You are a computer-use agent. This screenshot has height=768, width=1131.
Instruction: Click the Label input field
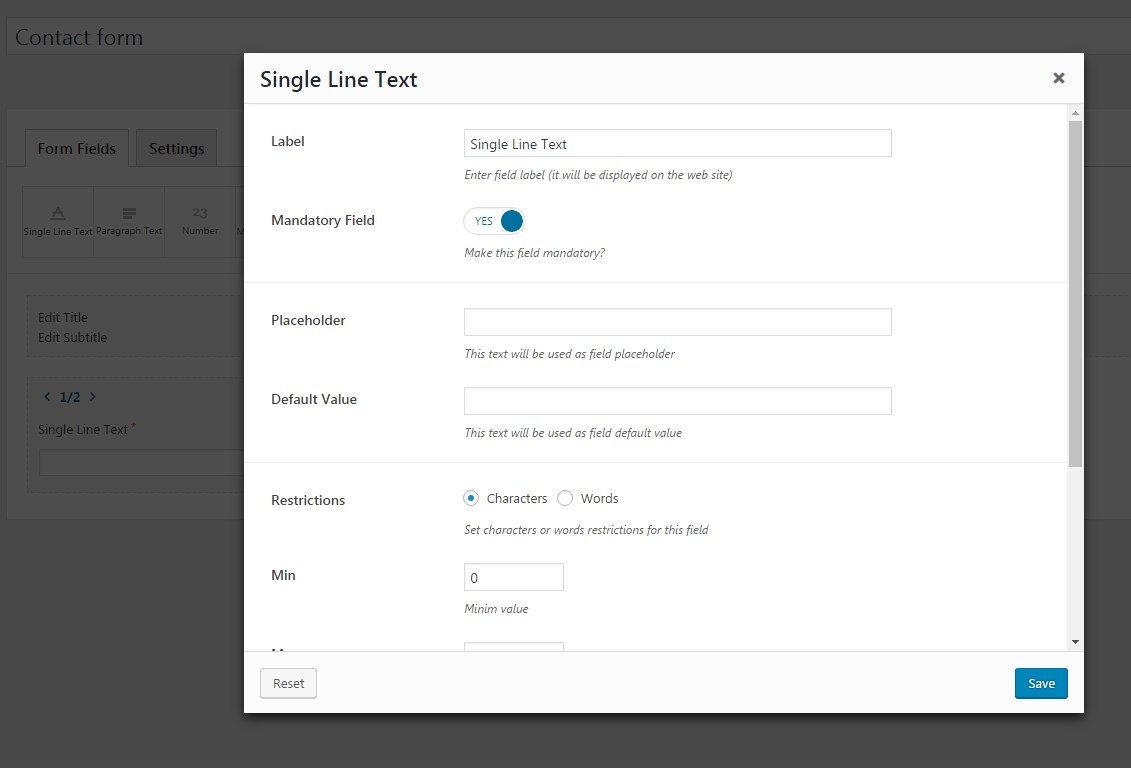coord(677,144)
